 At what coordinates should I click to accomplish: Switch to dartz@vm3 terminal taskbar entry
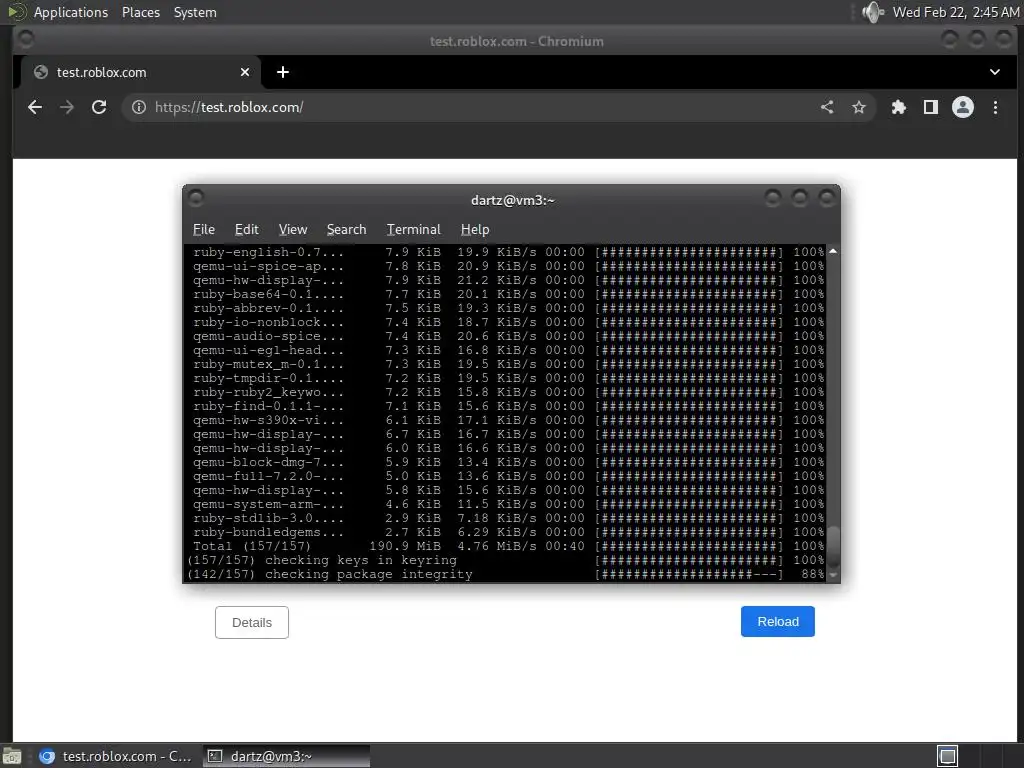(x=286, y=756)
